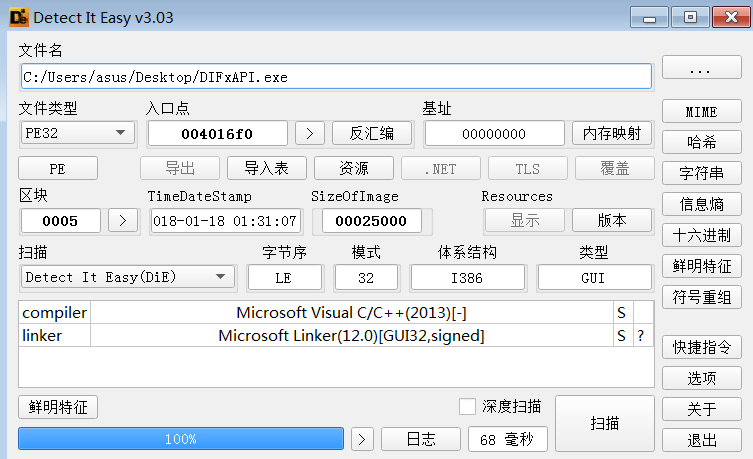Click the SizeOfImage field 00025000
753x459 pixels.
pyautogui.click(x=372, y=220)
